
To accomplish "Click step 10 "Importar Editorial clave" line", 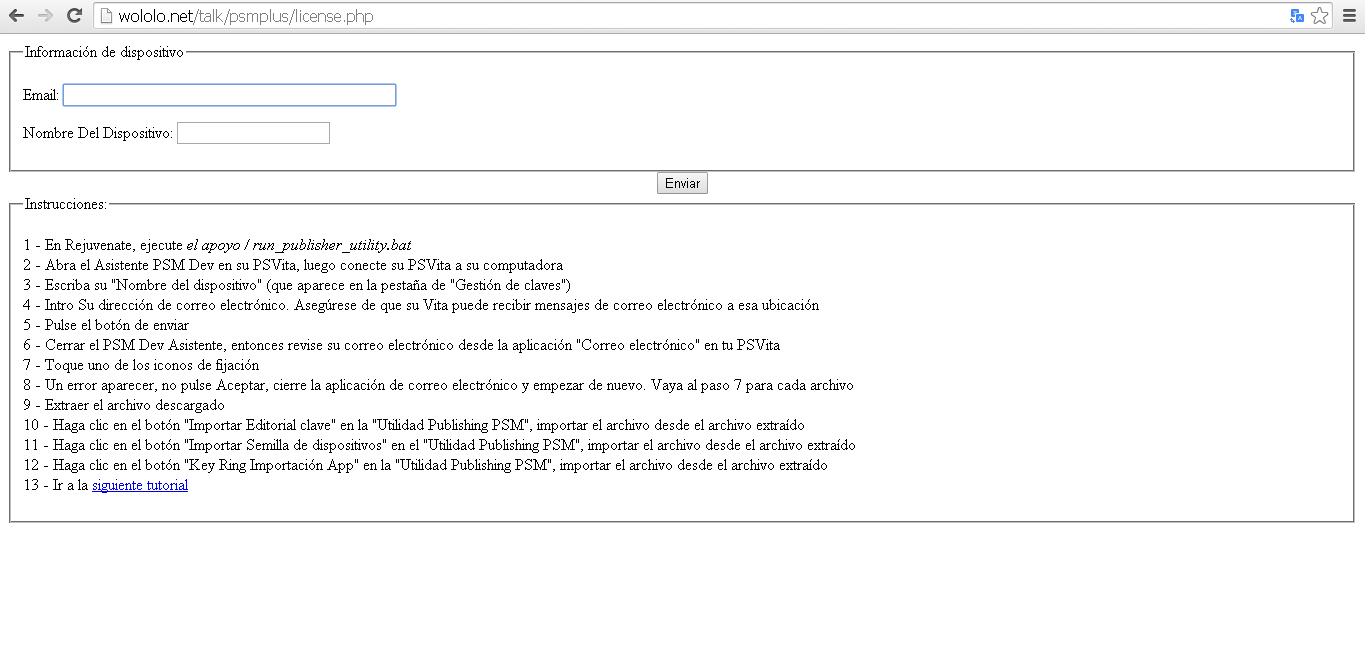I will click(414, 425).
